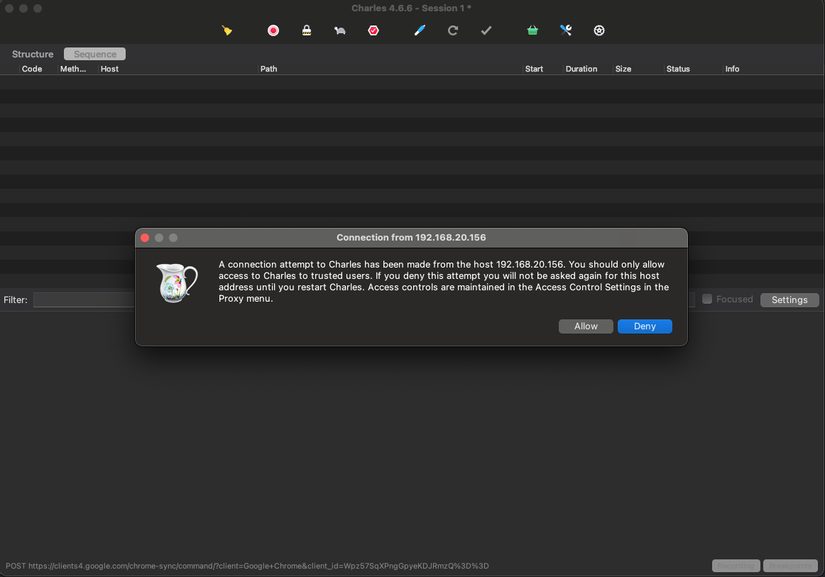
Task: Deny the connection attempt
Action: point(644,326)
